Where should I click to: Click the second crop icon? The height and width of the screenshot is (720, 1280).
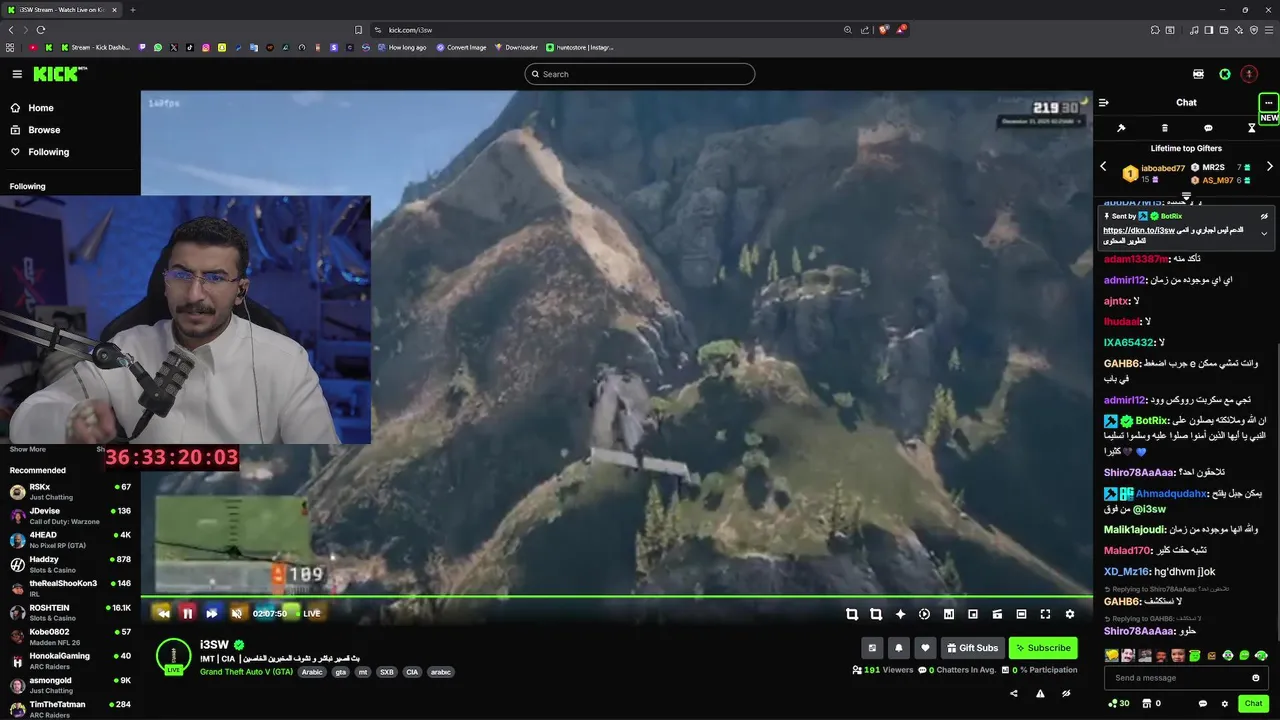[x=876, y=614]
